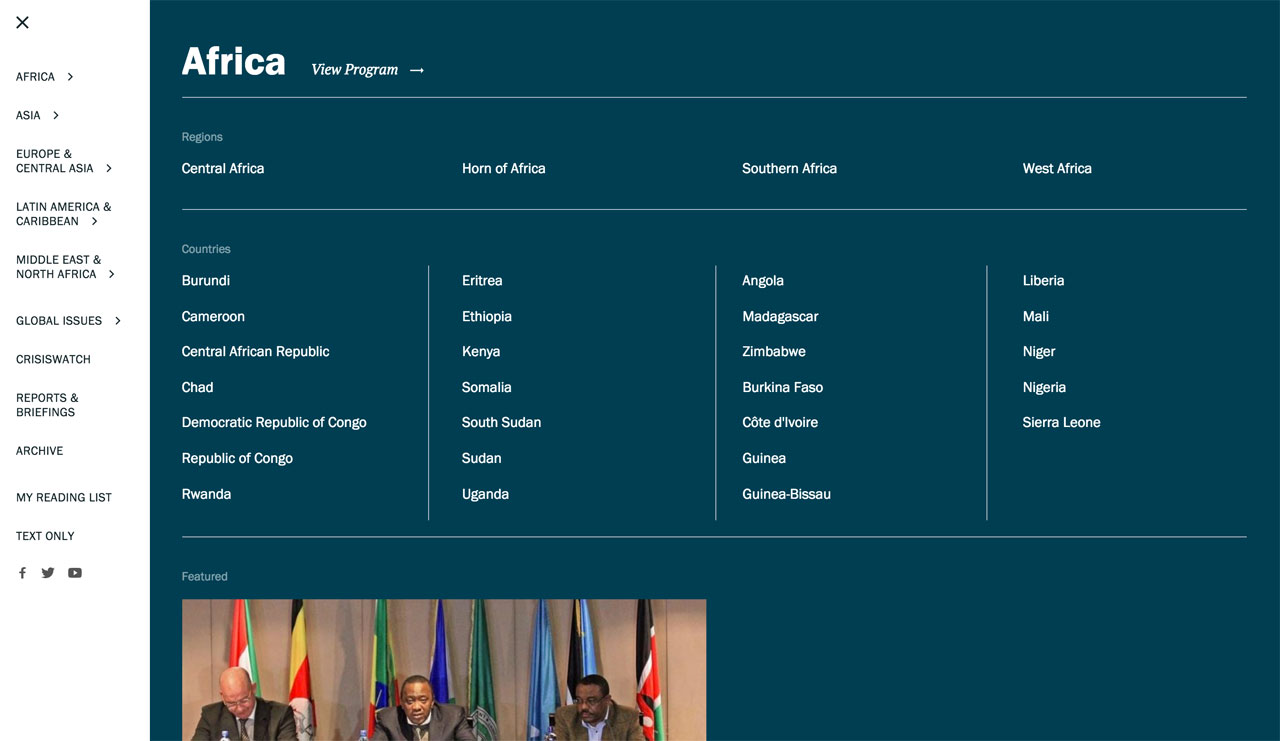1280x741 pixels.
Task: Open the Nigeria country link
Action: point(1044,387)
